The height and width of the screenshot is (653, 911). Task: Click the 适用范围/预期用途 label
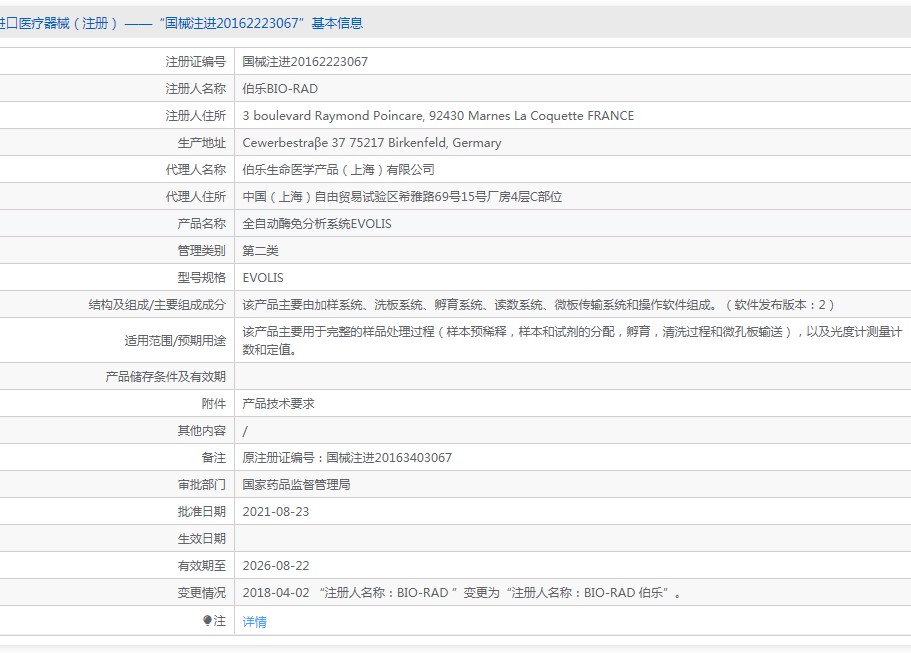click(175, 340)
